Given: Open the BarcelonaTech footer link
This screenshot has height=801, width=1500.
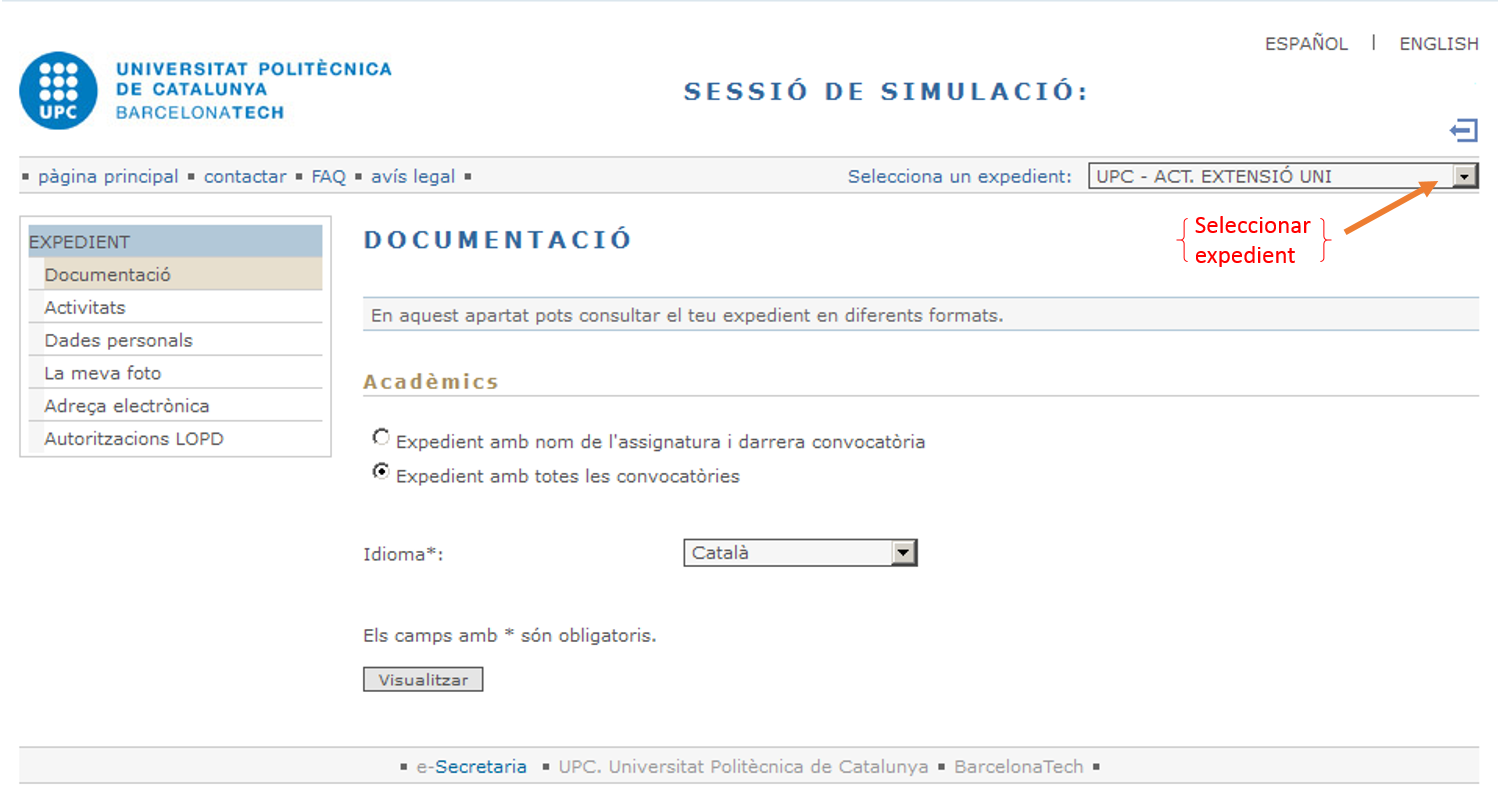Looking at the screenshot, I should [1019, 768].
